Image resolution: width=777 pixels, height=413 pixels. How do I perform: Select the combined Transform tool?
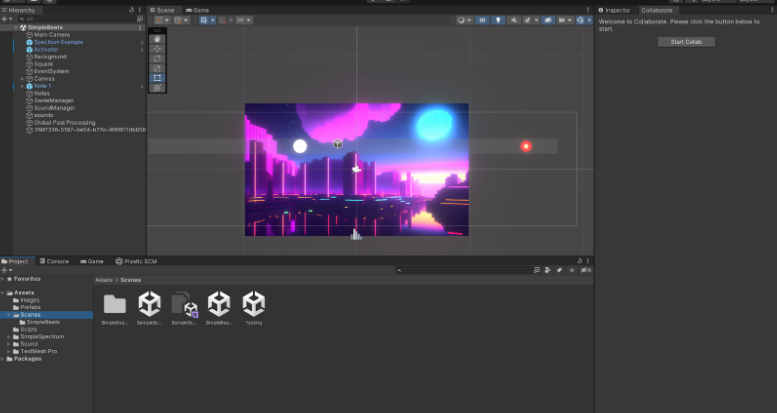pyautogui.click(x=157, y=88)
